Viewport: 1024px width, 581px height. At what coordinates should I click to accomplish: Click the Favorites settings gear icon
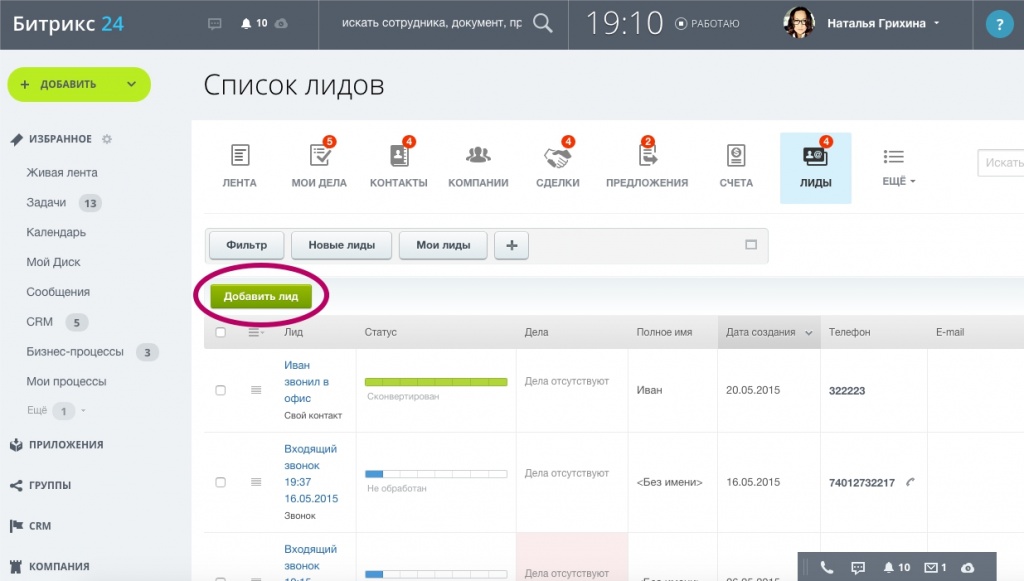pos(107,139)
